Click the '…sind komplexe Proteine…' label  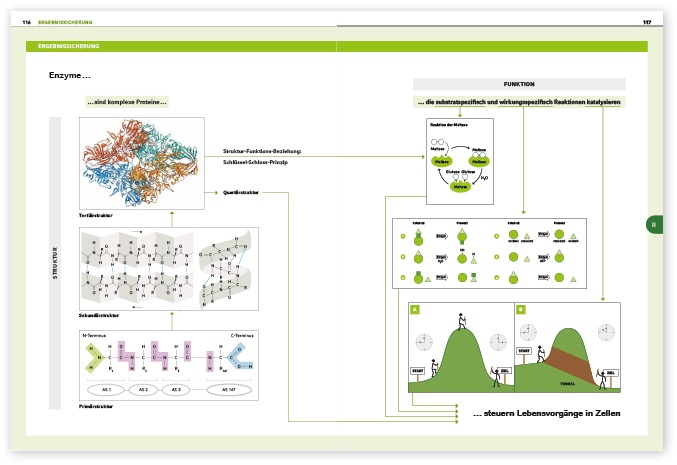pyautogui.click(x=127, y=102)
